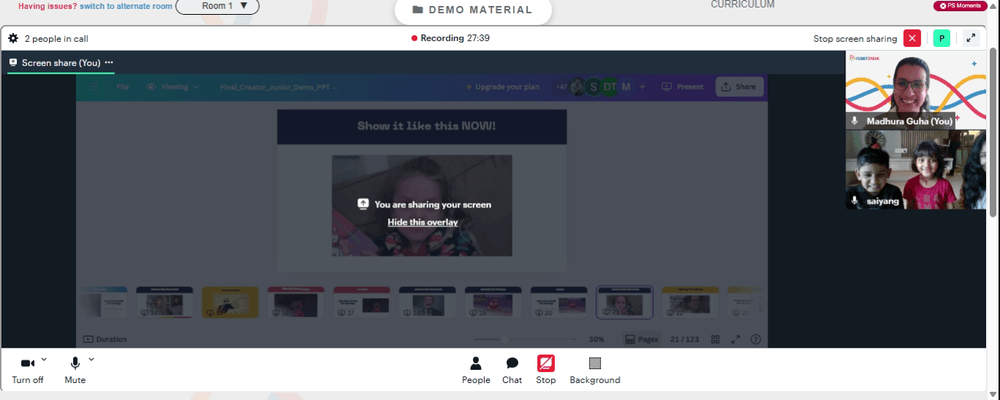This screenshot has height=400, width=1000.
Task: Select page 20 thumbnail
Action: click(559, 302)
